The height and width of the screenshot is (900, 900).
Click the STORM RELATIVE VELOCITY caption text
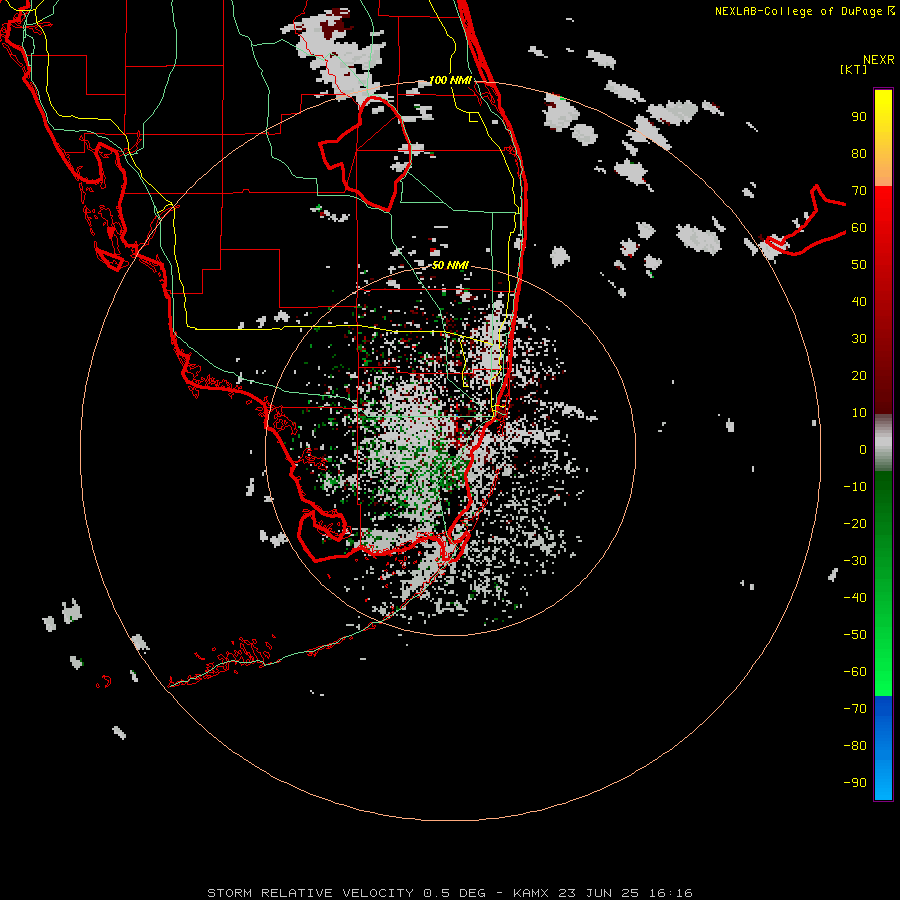(x=310, y=893)
